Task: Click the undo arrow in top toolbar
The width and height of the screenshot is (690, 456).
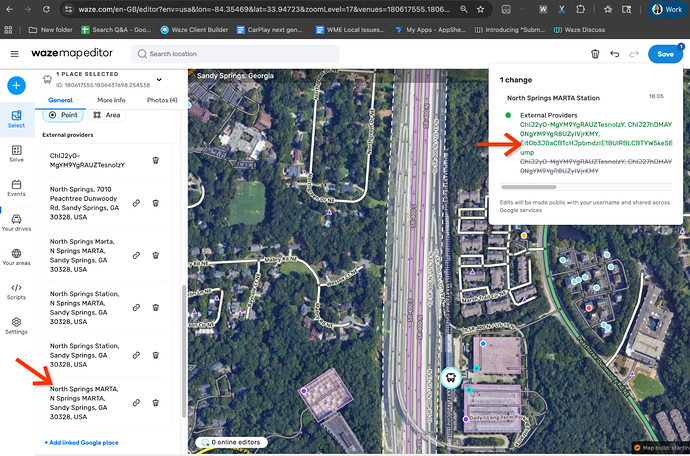Action: pyautogui.click(x=615, y=54)
